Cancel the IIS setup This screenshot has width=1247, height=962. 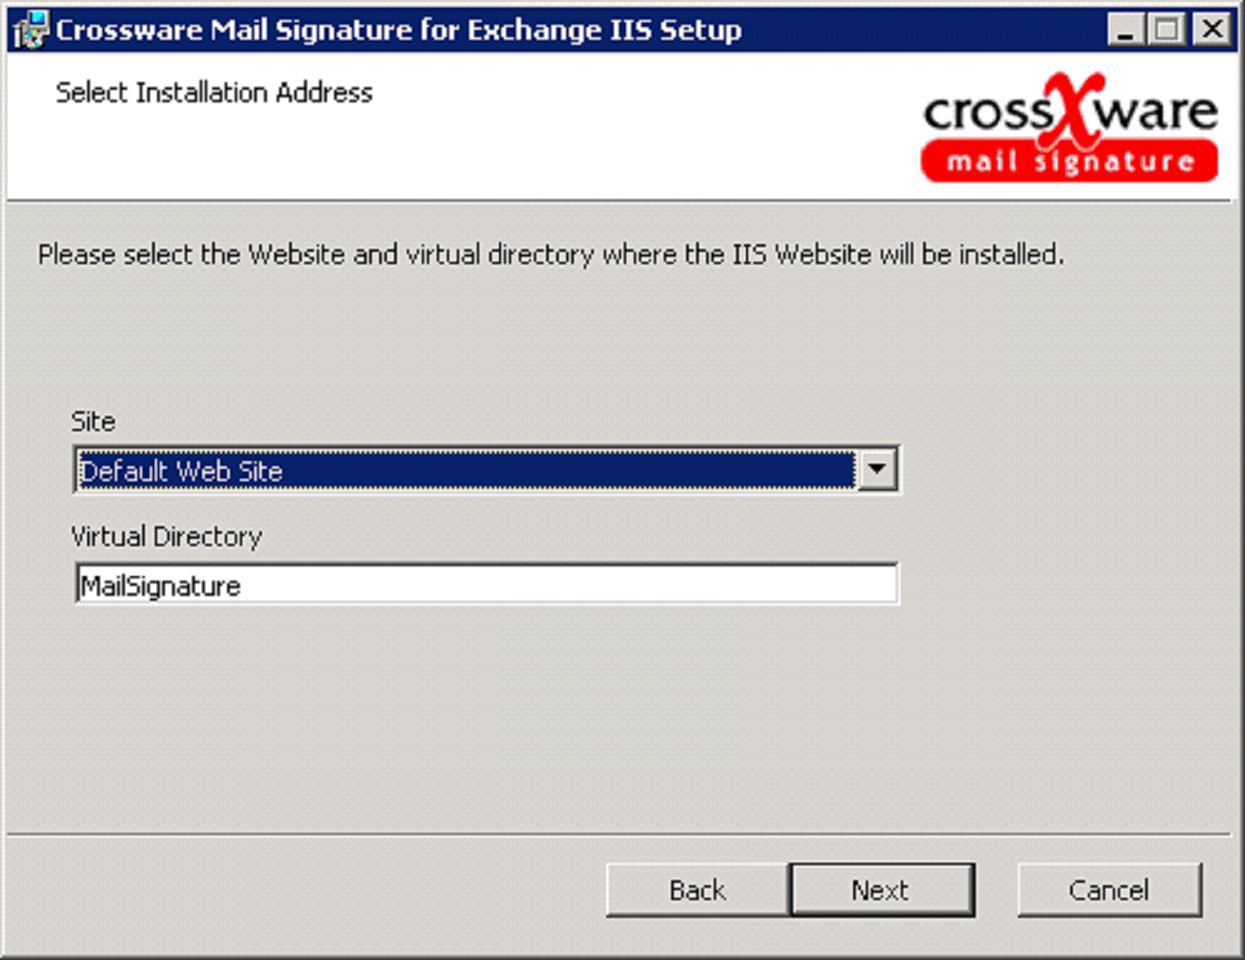[x=1109, y=890]
